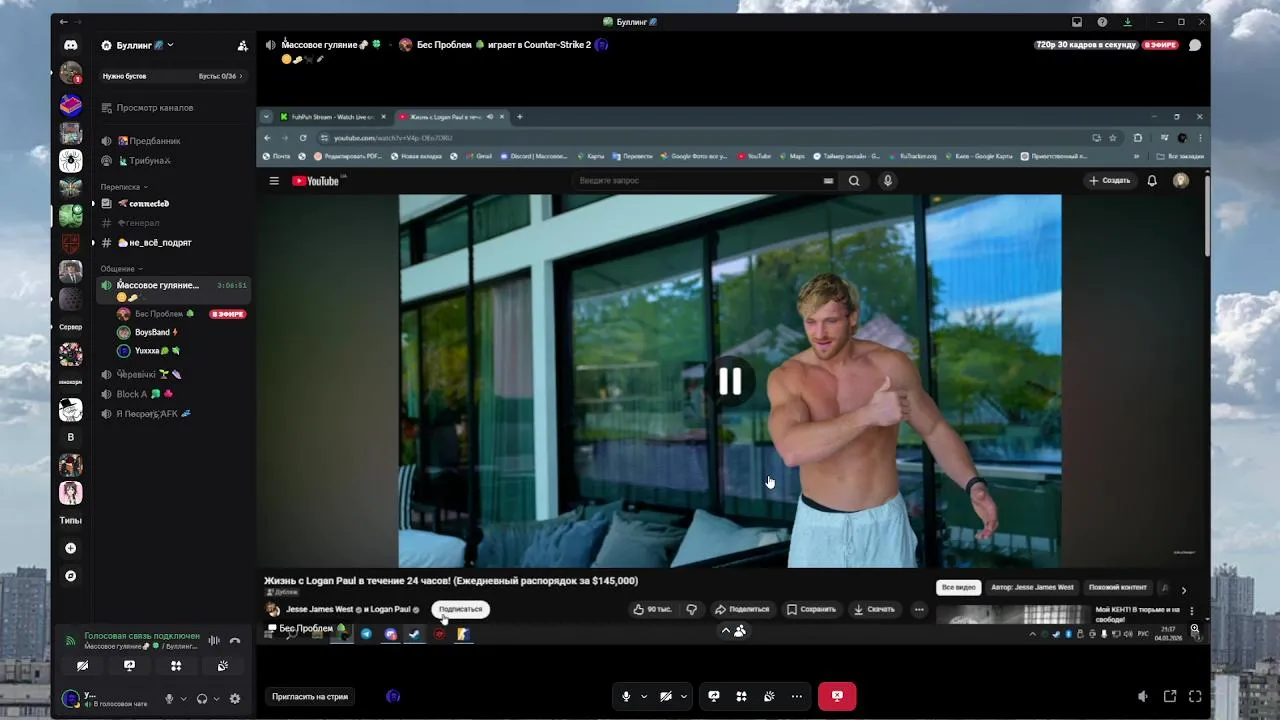Click Discord update download icon

[x=1127, y=22]
